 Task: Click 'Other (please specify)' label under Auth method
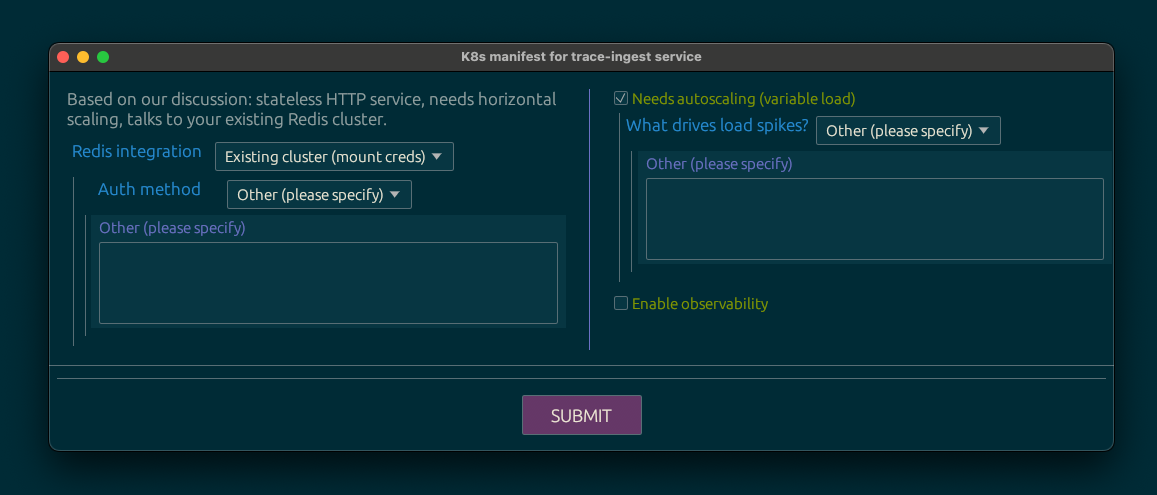(172, 228)
